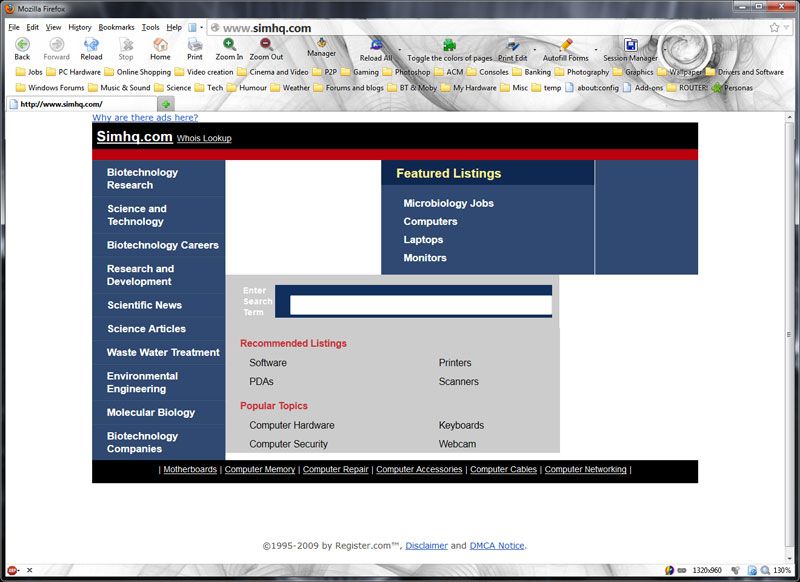The image size is (800, 582).
Task: Open the File menu
Action: 14,27
